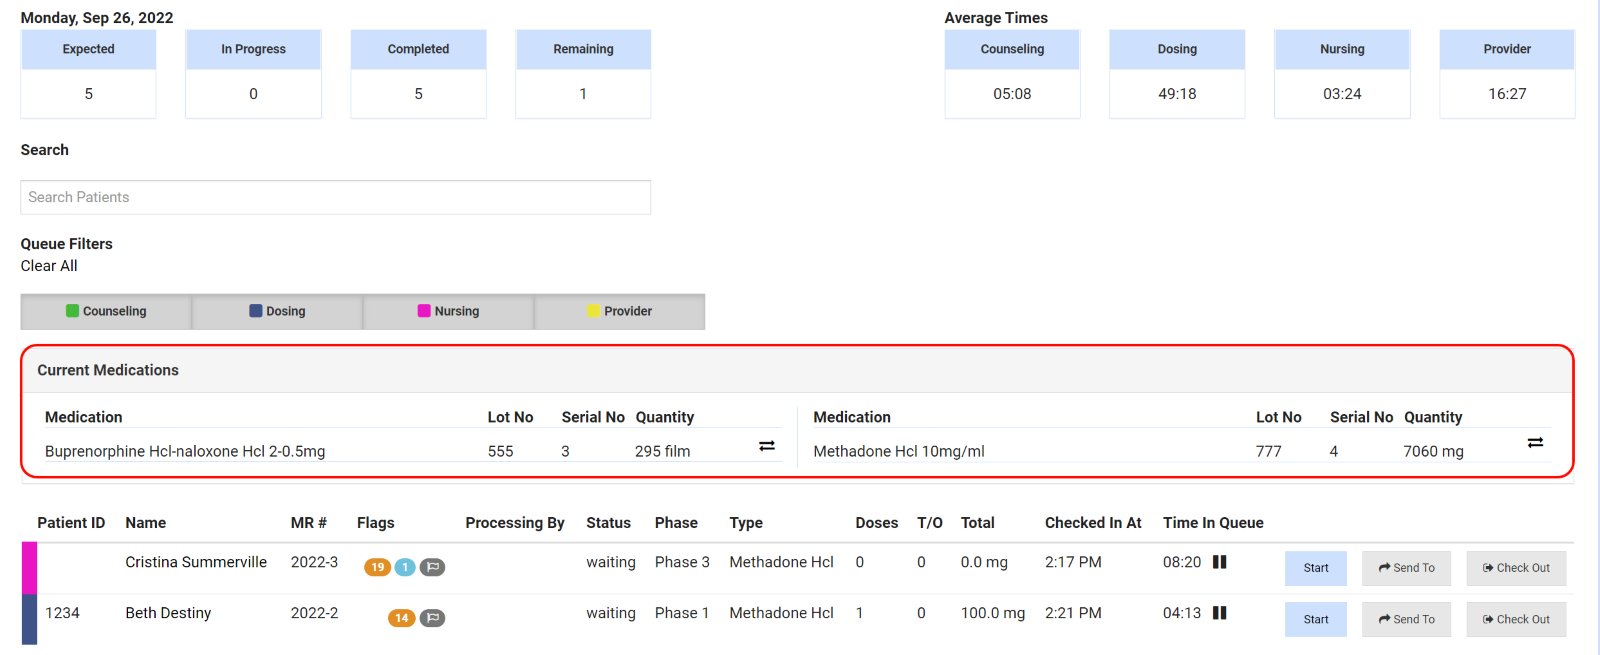
Task: Start Cristina Summerville's session
Action: (x=1316, y=568)
